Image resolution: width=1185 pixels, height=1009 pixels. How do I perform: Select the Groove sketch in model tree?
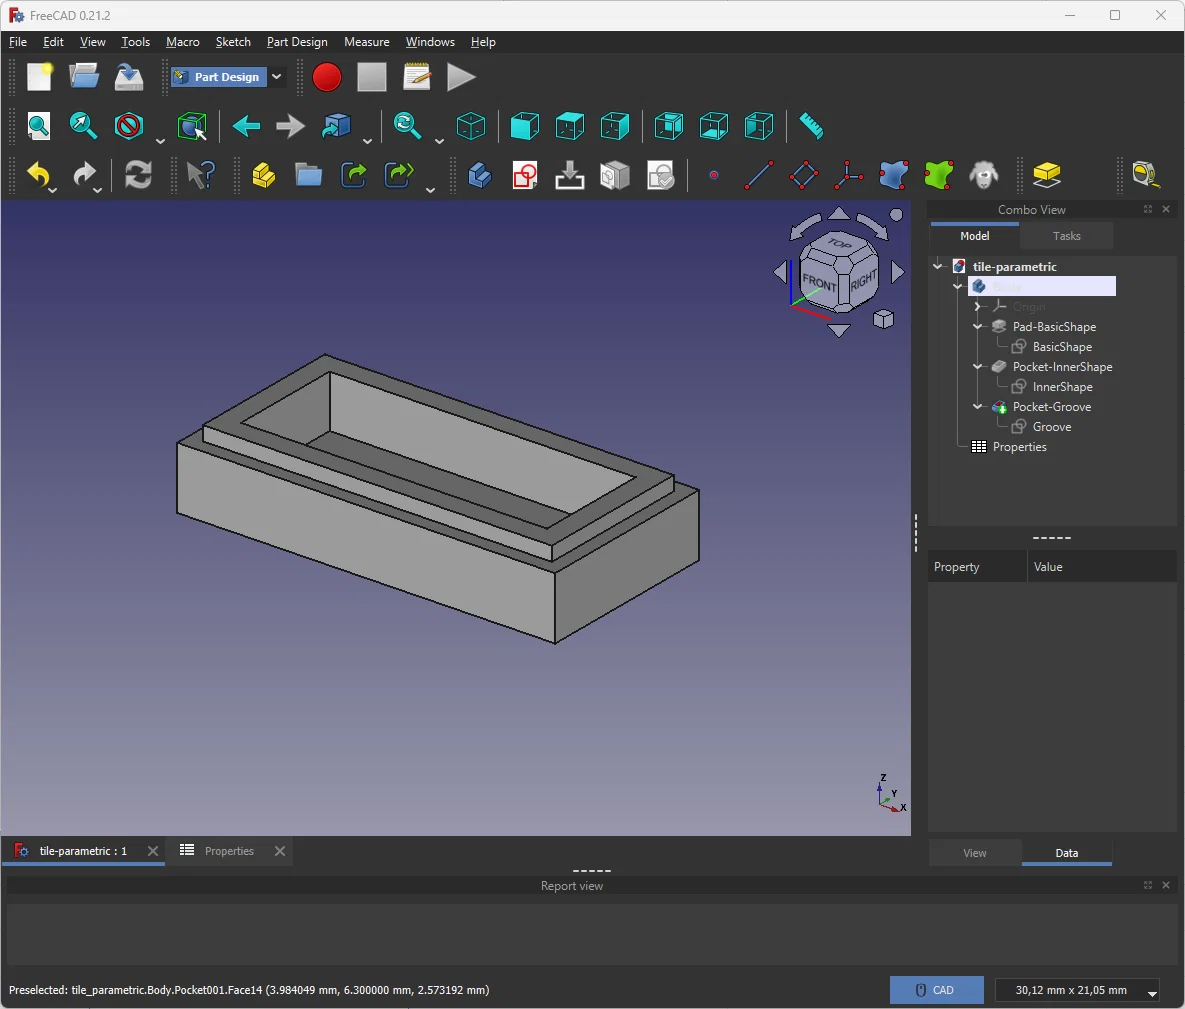[1051, 427]
